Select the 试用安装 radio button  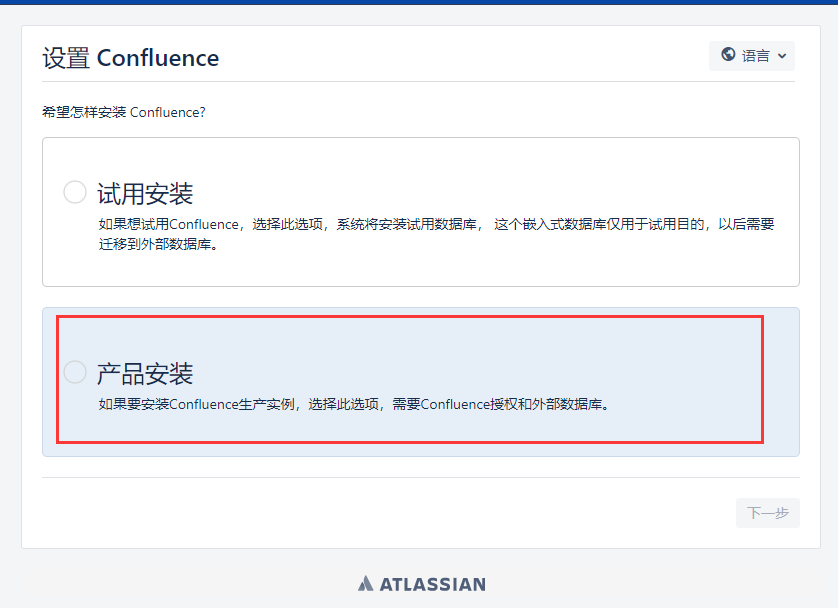click(75, 192)
